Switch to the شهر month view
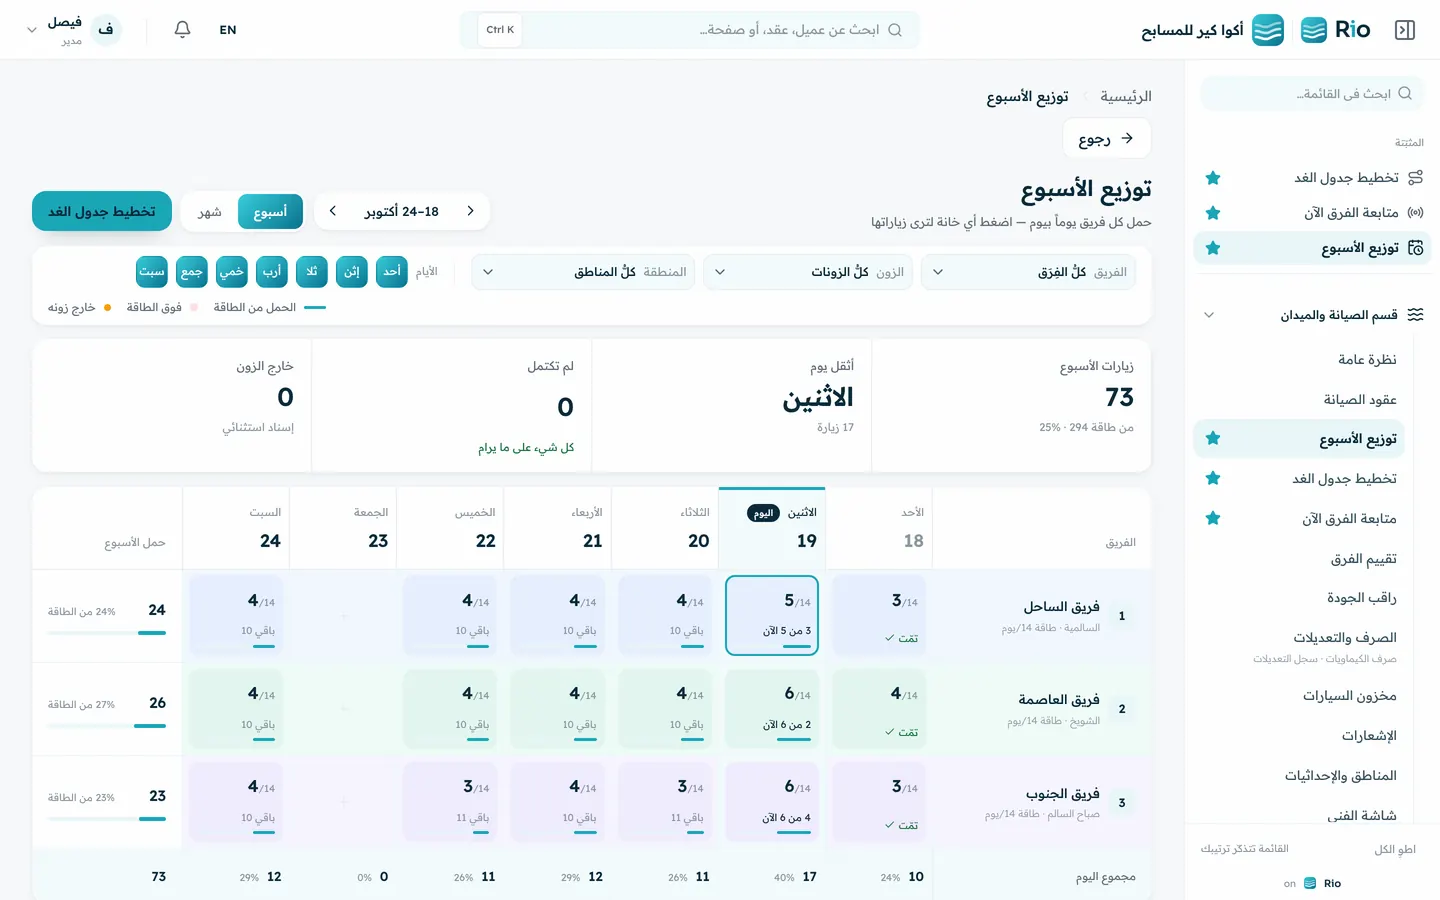The width and height of the screenshot is (1440, 900). (x=209, y=211)
